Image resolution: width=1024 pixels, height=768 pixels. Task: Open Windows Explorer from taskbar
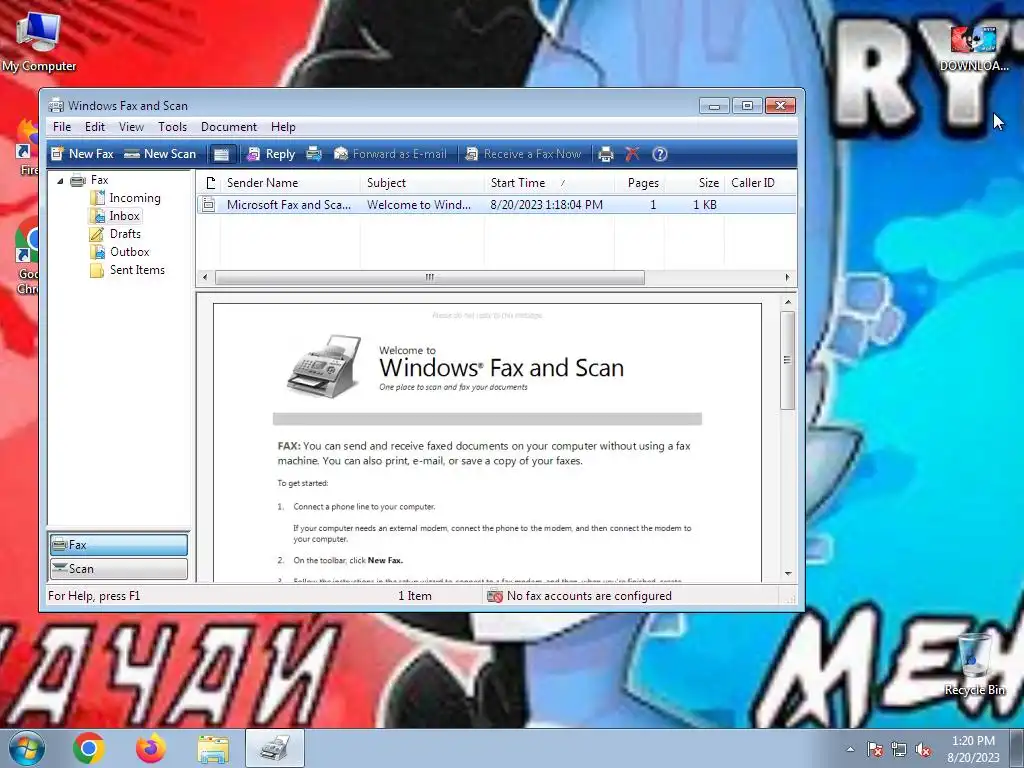pyautogui.click(x=213, y=749)
